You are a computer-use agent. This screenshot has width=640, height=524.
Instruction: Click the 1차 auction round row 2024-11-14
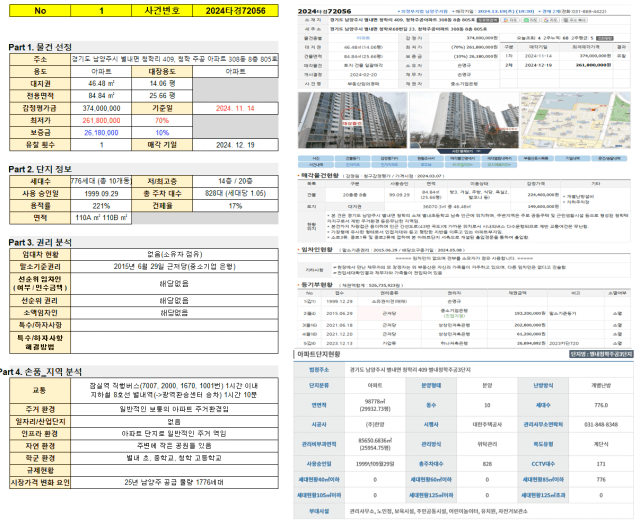tap(567, 56)
